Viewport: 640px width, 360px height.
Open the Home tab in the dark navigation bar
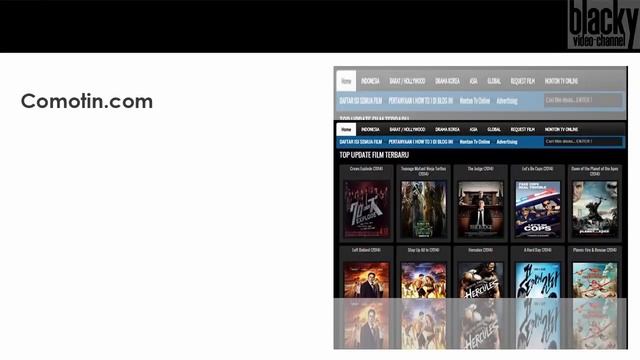coord(346,129)
